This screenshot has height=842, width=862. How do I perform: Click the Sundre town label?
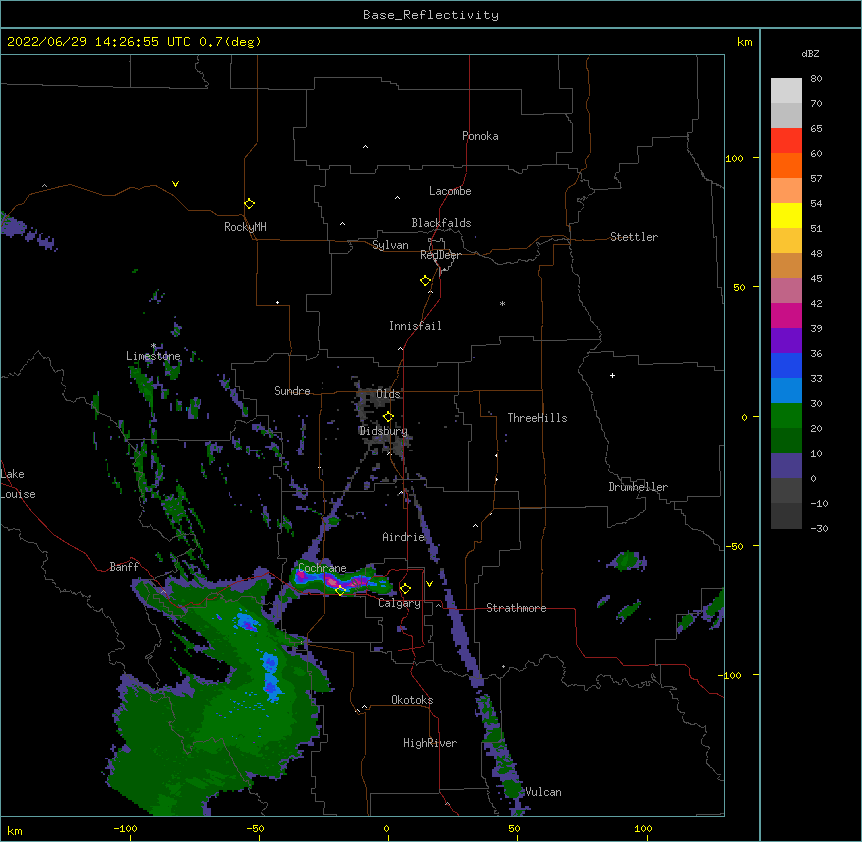(x=292, y=391)
